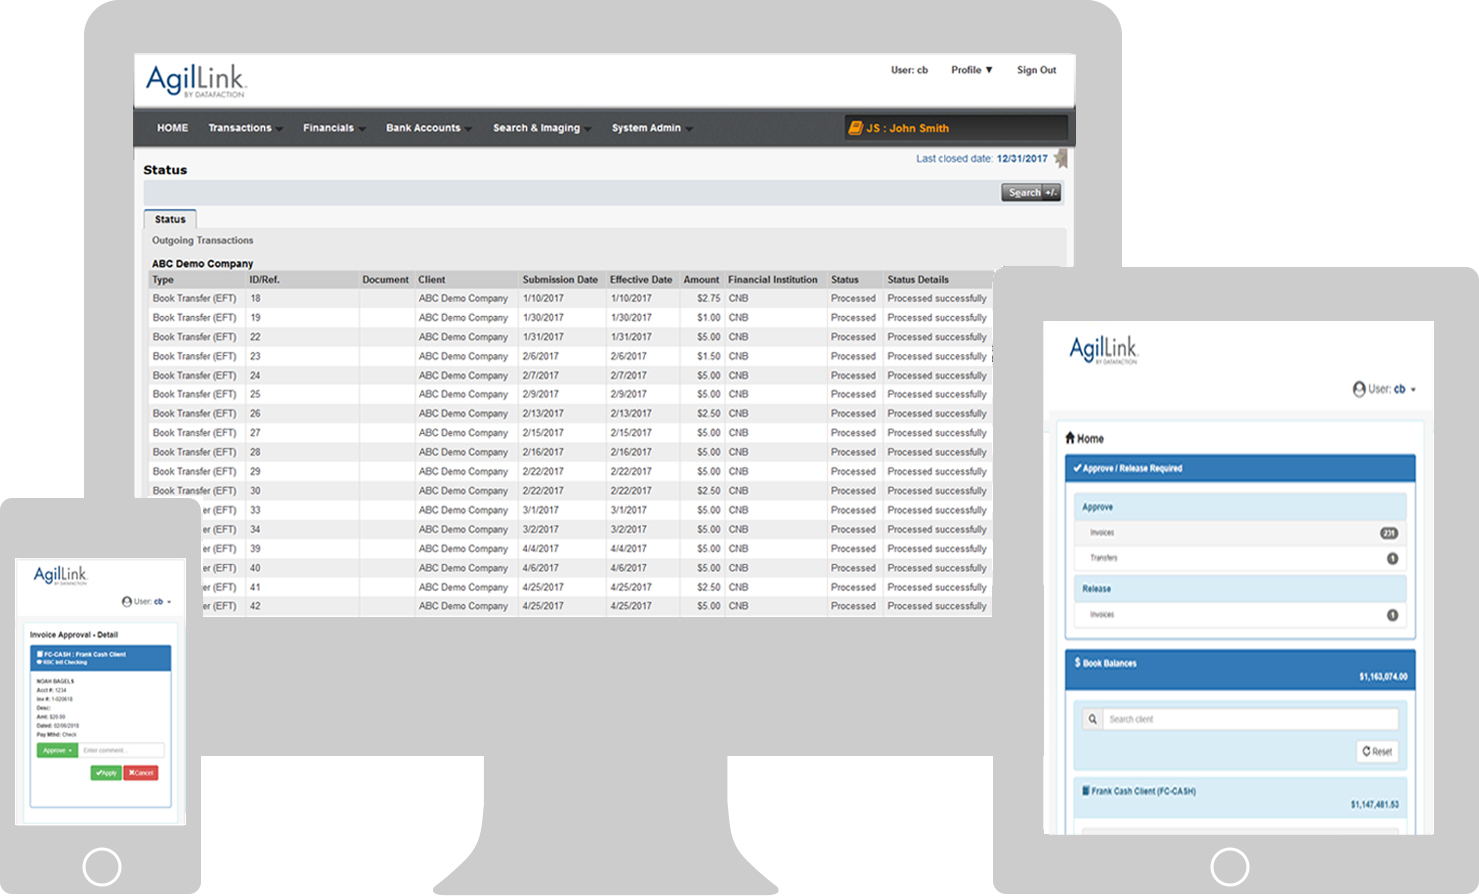The height and width of the screenshot is (896, 1479).
Task: Open the Profile dropdown on the desktop
Action: [972, 70]
